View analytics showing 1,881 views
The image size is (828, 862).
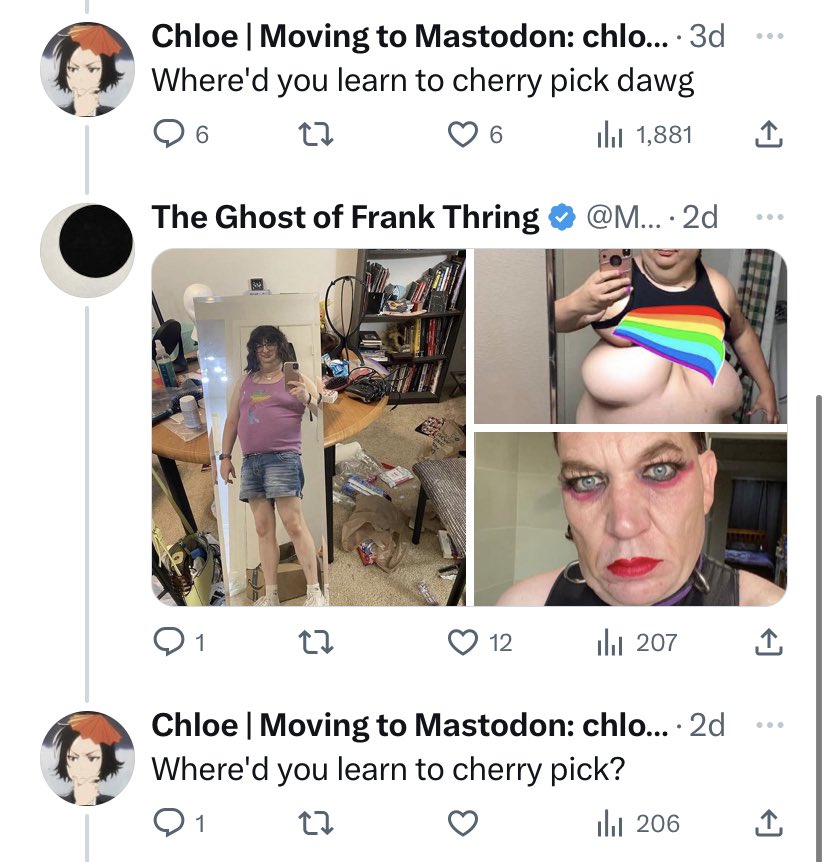point(644,135)
